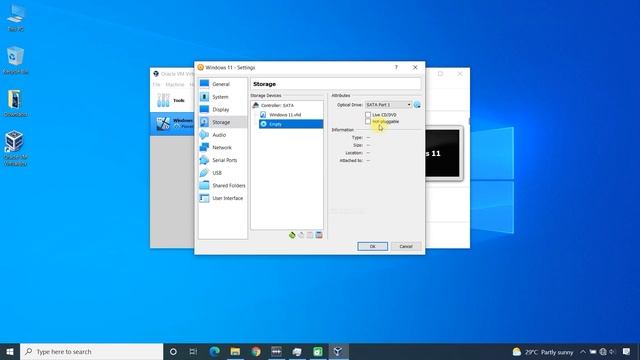Open the Recycle Bin desktop icon
The height and width of the screenshot is (360, 640).
[16, 60]
